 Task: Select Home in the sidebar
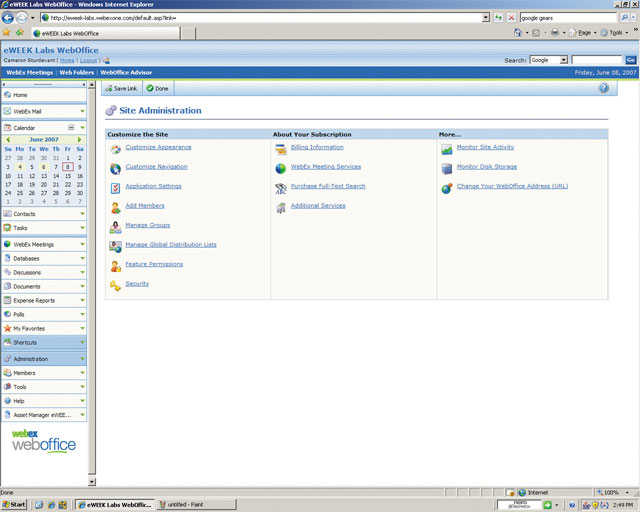pos(44,95)
